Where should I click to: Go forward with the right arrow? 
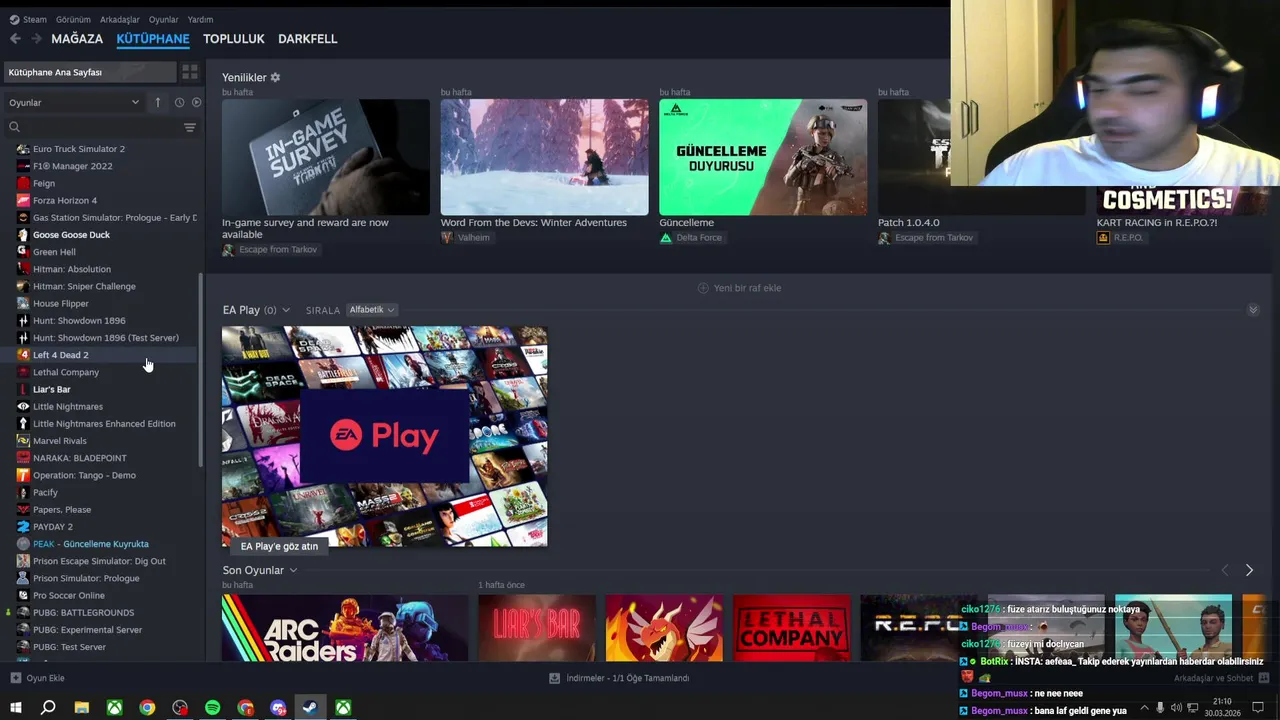[37, 38]
